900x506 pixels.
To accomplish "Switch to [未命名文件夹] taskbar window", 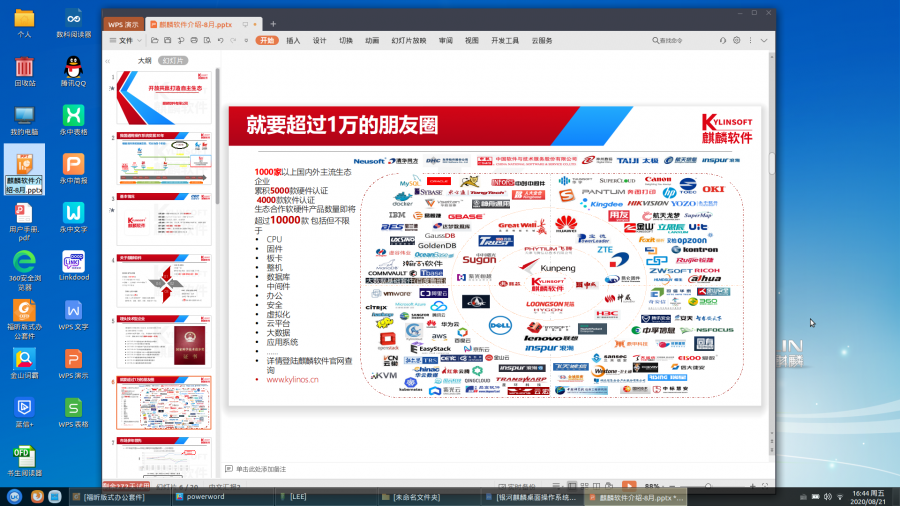I will [x=430, y=497].
